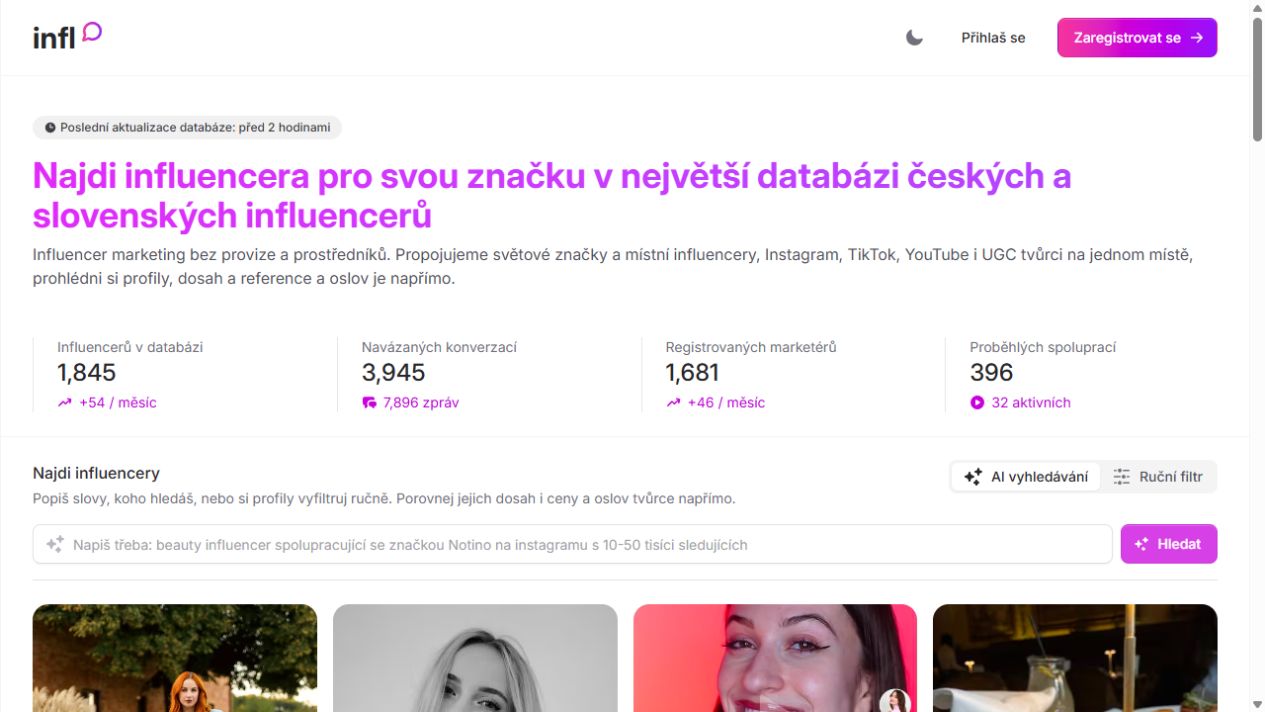Open the influencer card with red background

tap(775, 658)
